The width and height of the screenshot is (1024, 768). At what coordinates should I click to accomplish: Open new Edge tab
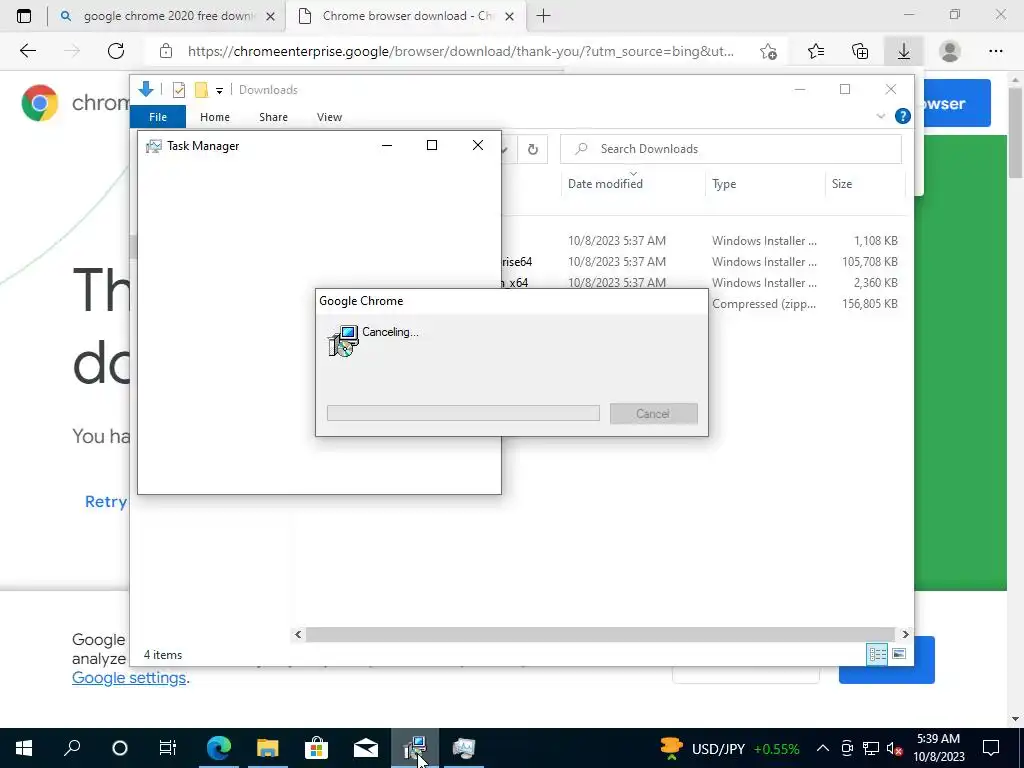click(x=543, y=16)
